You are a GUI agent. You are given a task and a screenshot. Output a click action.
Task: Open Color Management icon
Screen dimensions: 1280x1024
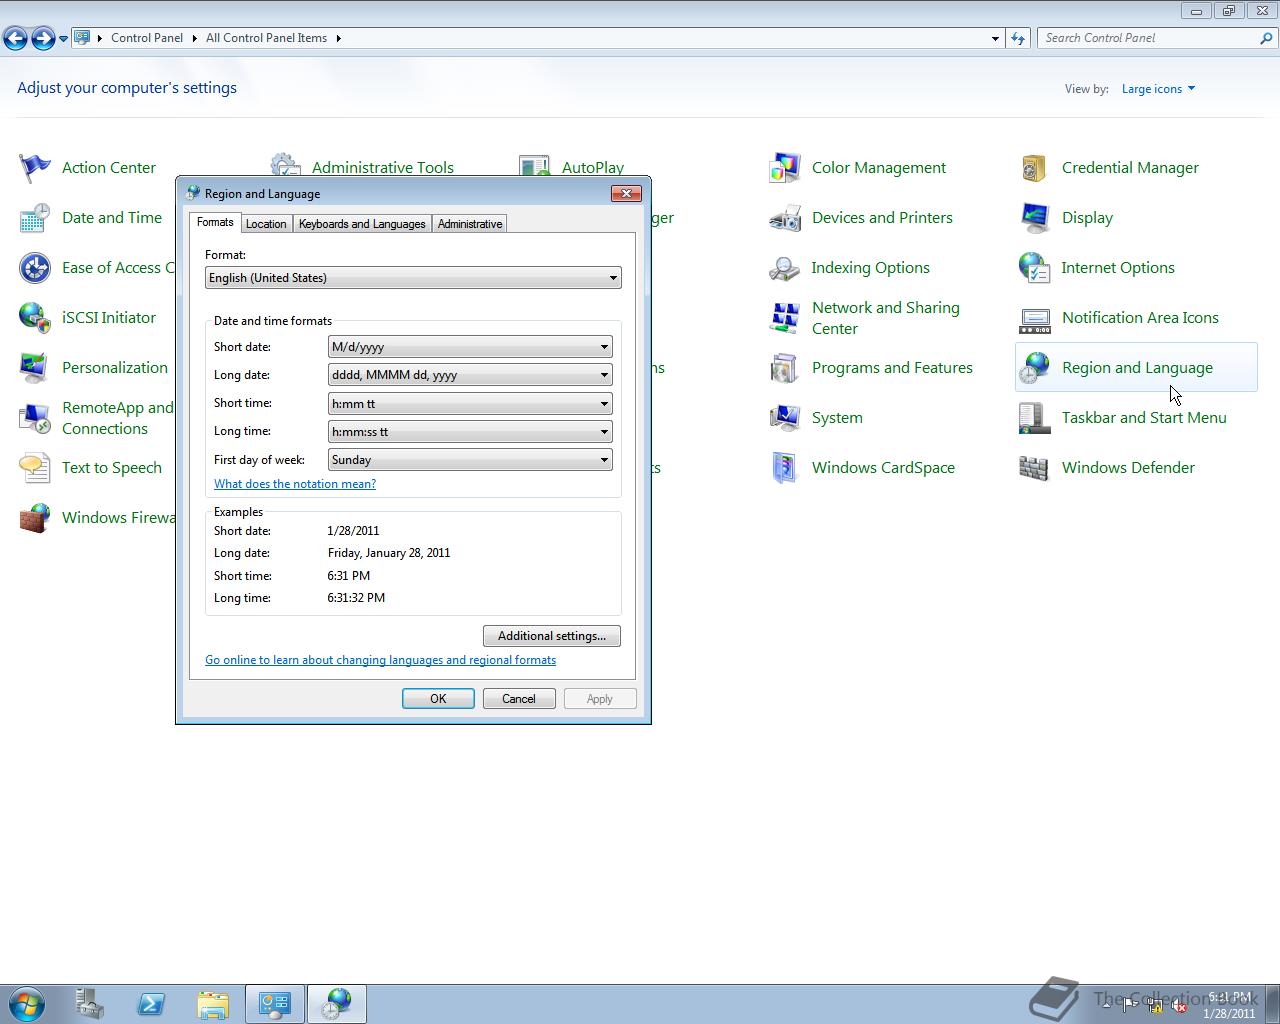pyautogui.click(x=785, y=168)
